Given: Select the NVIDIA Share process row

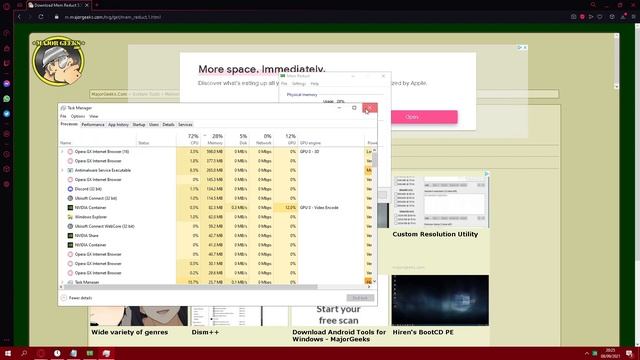Looking at the screenshot, I should coord(216,236).
